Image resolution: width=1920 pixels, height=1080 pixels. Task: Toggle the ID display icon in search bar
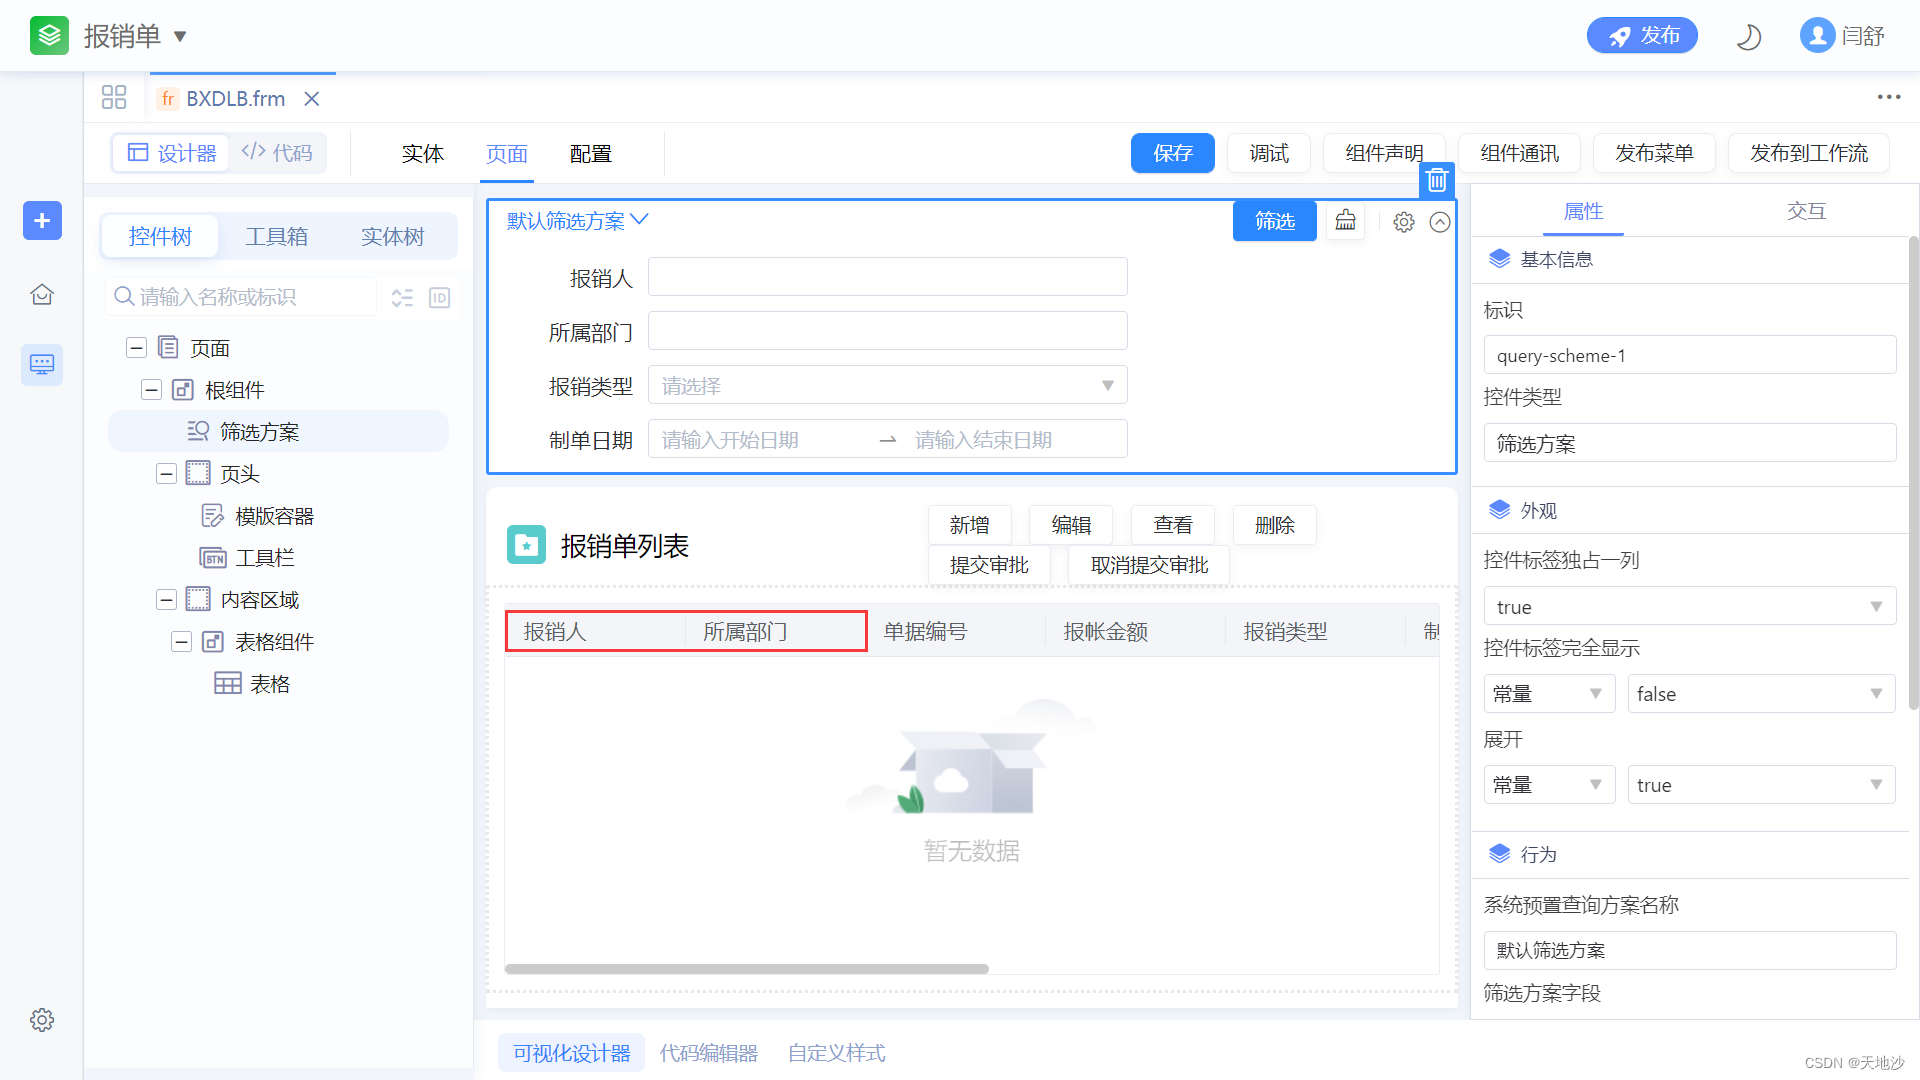point(439,298)
